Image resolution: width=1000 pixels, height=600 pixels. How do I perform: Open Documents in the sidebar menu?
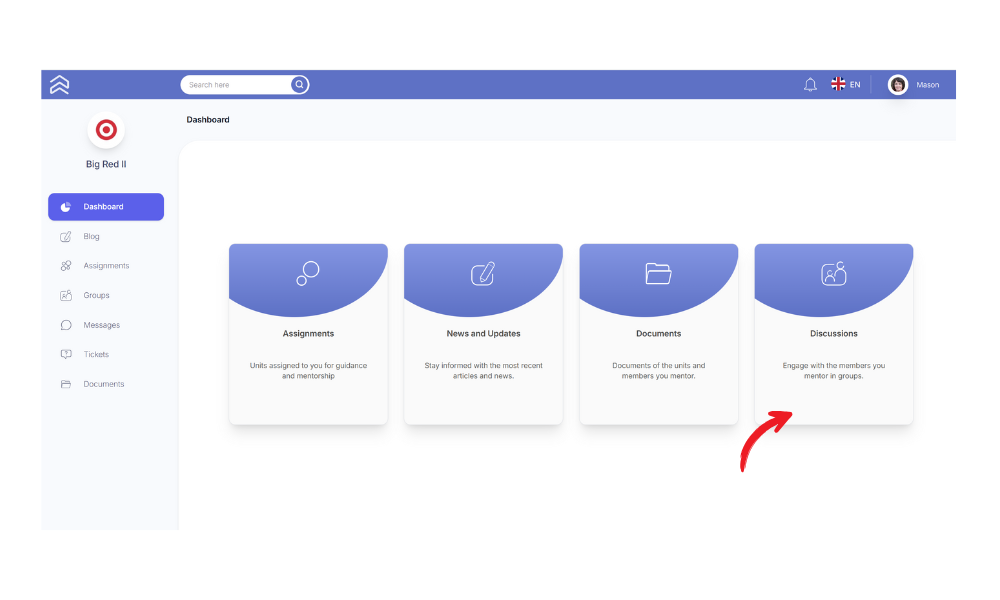click(x=106, y=384)
